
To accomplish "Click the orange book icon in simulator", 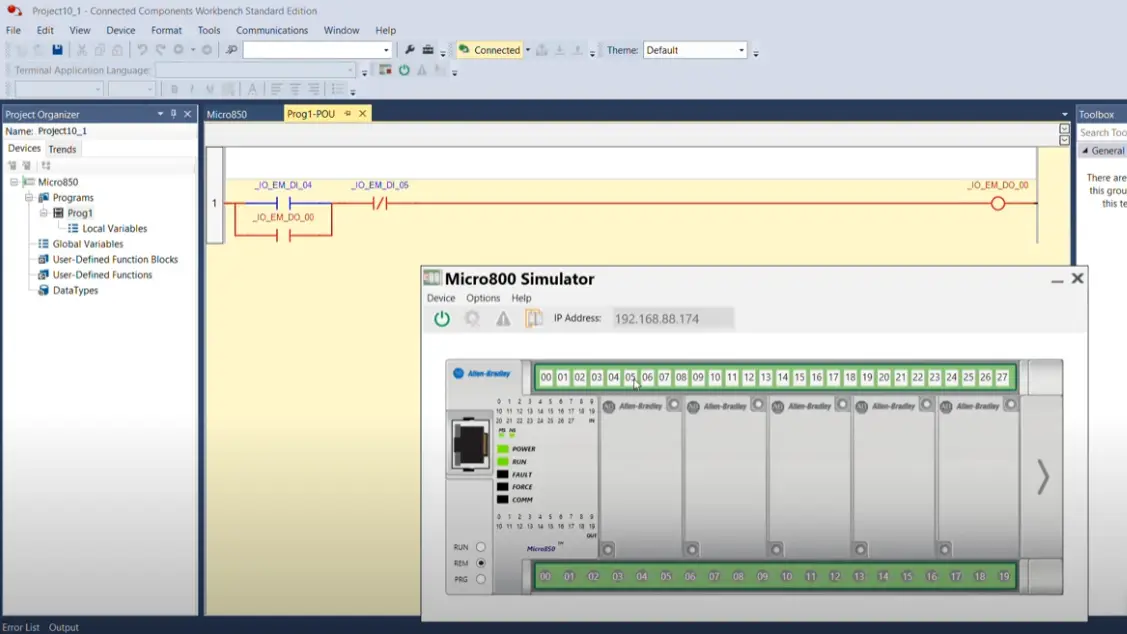I will click(x=534, y=319).
